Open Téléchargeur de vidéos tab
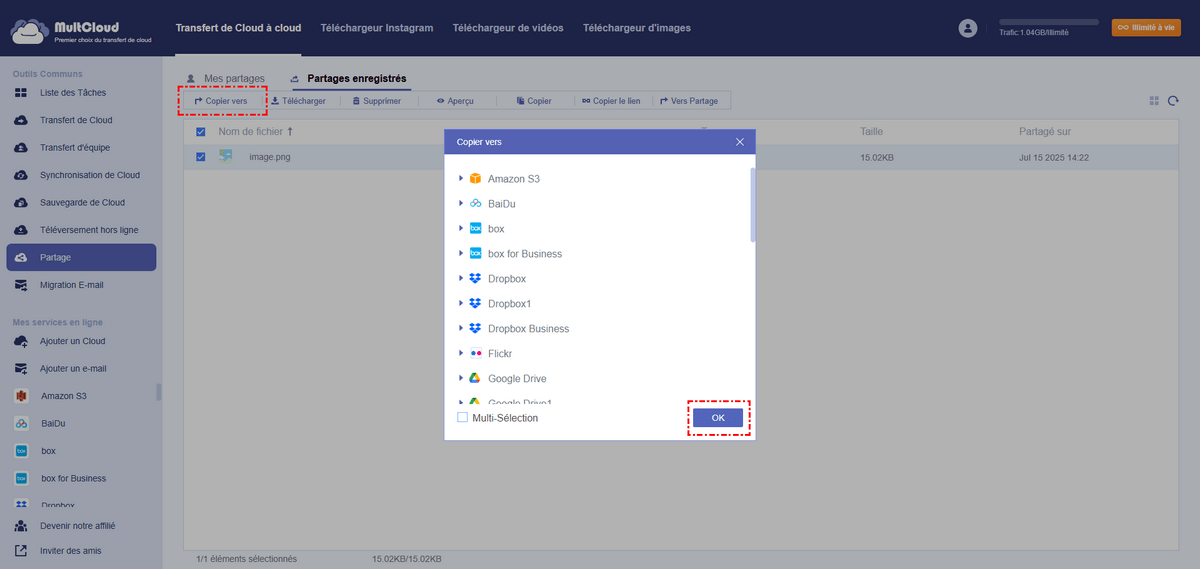Screen dimensions: 1200x569 508,28
